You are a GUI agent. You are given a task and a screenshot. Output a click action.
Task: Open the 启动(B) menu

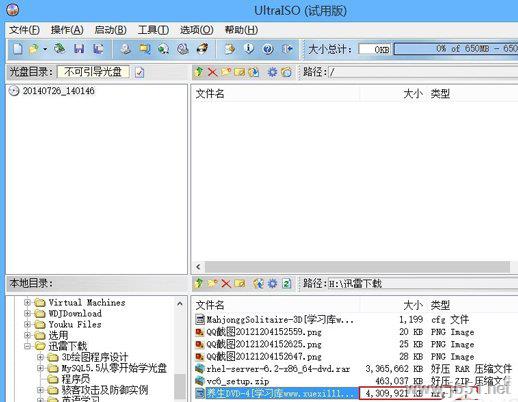[x=110, y=30]
